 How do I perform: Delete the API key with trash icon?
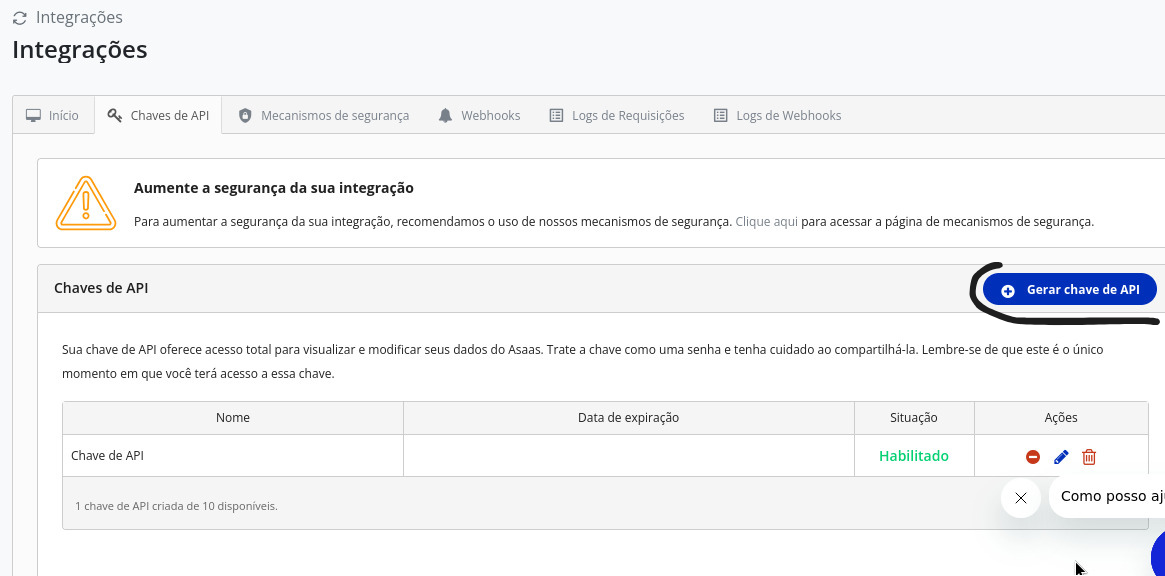click(1089, 457)
